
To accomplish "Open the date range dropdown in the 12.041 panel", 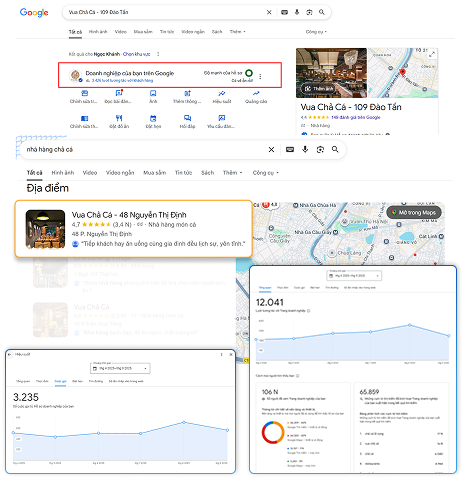I will pyautogui.click(x=354, y=276).
